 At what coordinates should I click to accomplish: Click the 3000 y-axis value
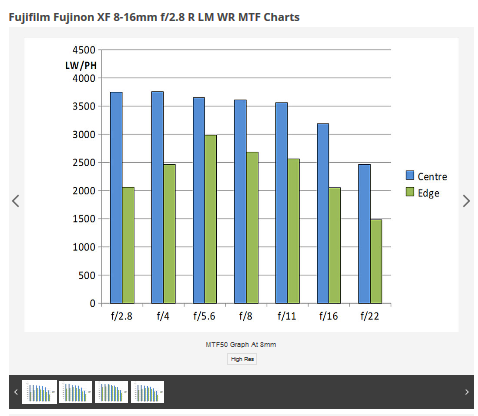(84, 135)
